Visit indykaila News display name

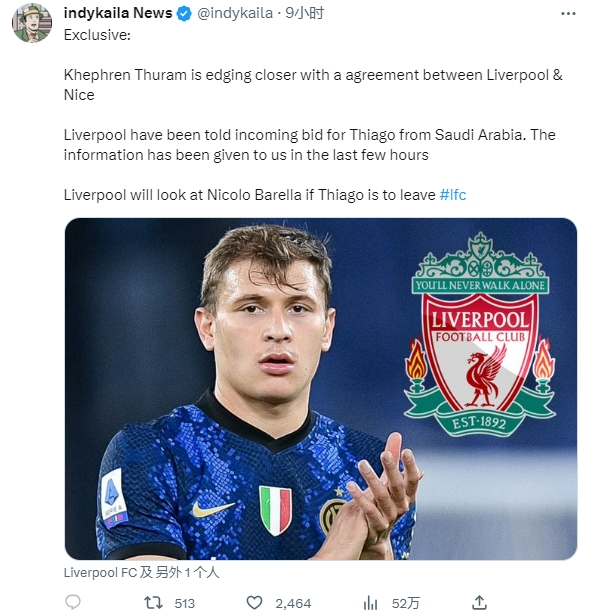click(x=118, y=13)
